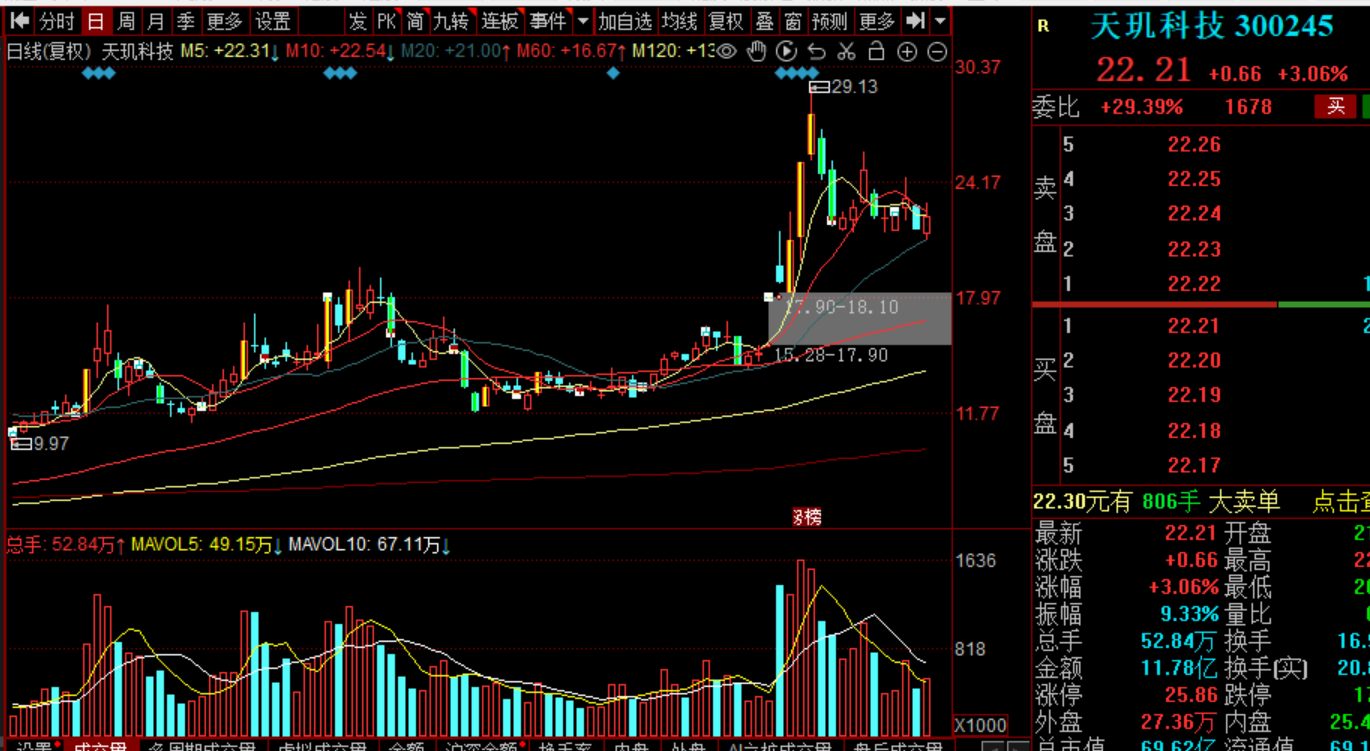Click the padlock lock icon
The height and width of the screenshot is (751, 1370).
click(876, 51)
